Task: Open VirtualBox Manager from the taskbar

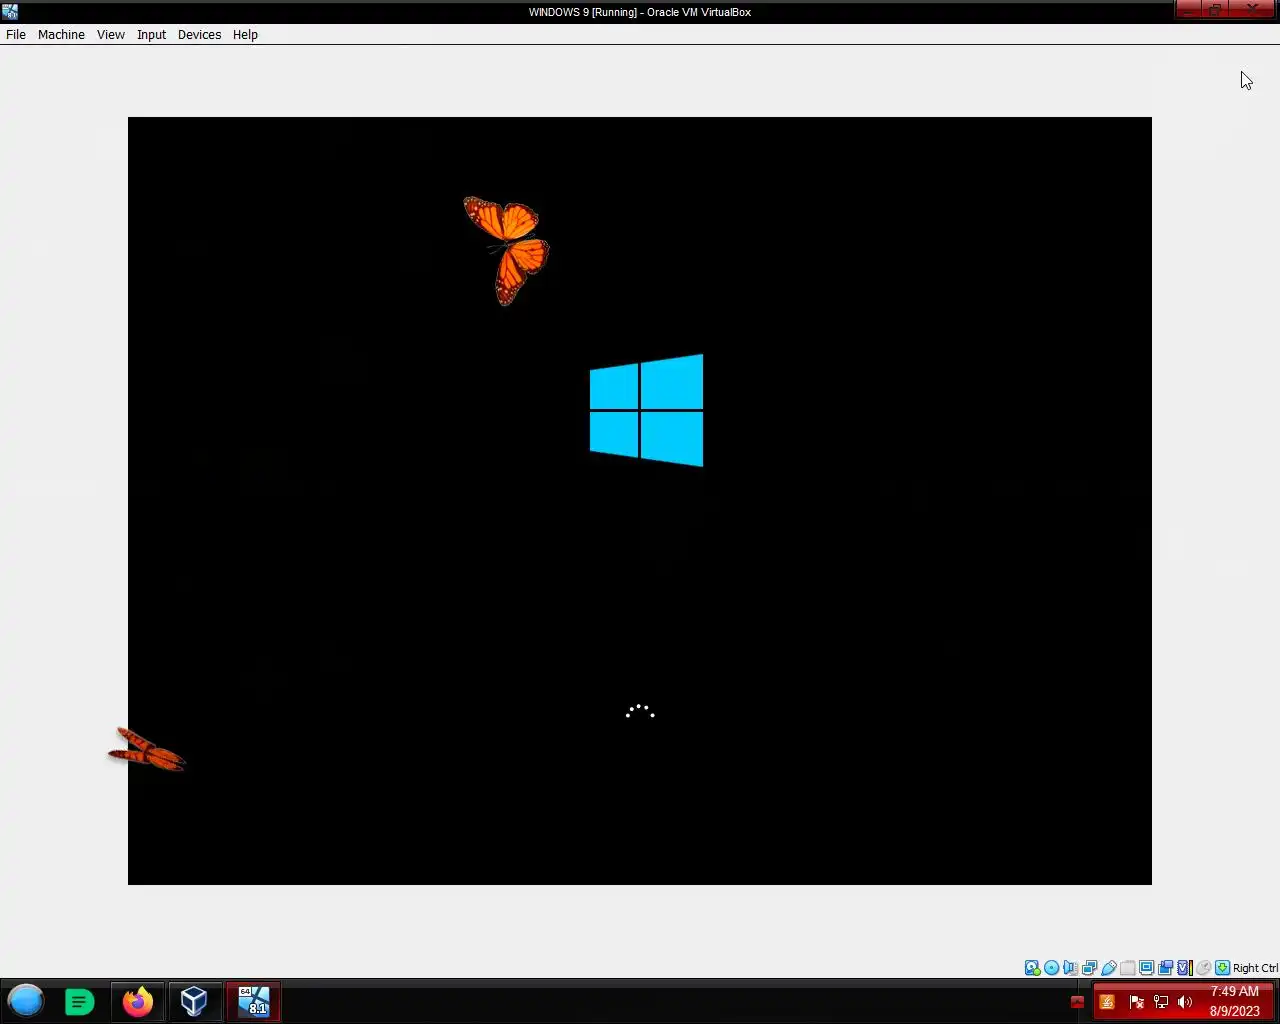Action: coord(194,1001)
